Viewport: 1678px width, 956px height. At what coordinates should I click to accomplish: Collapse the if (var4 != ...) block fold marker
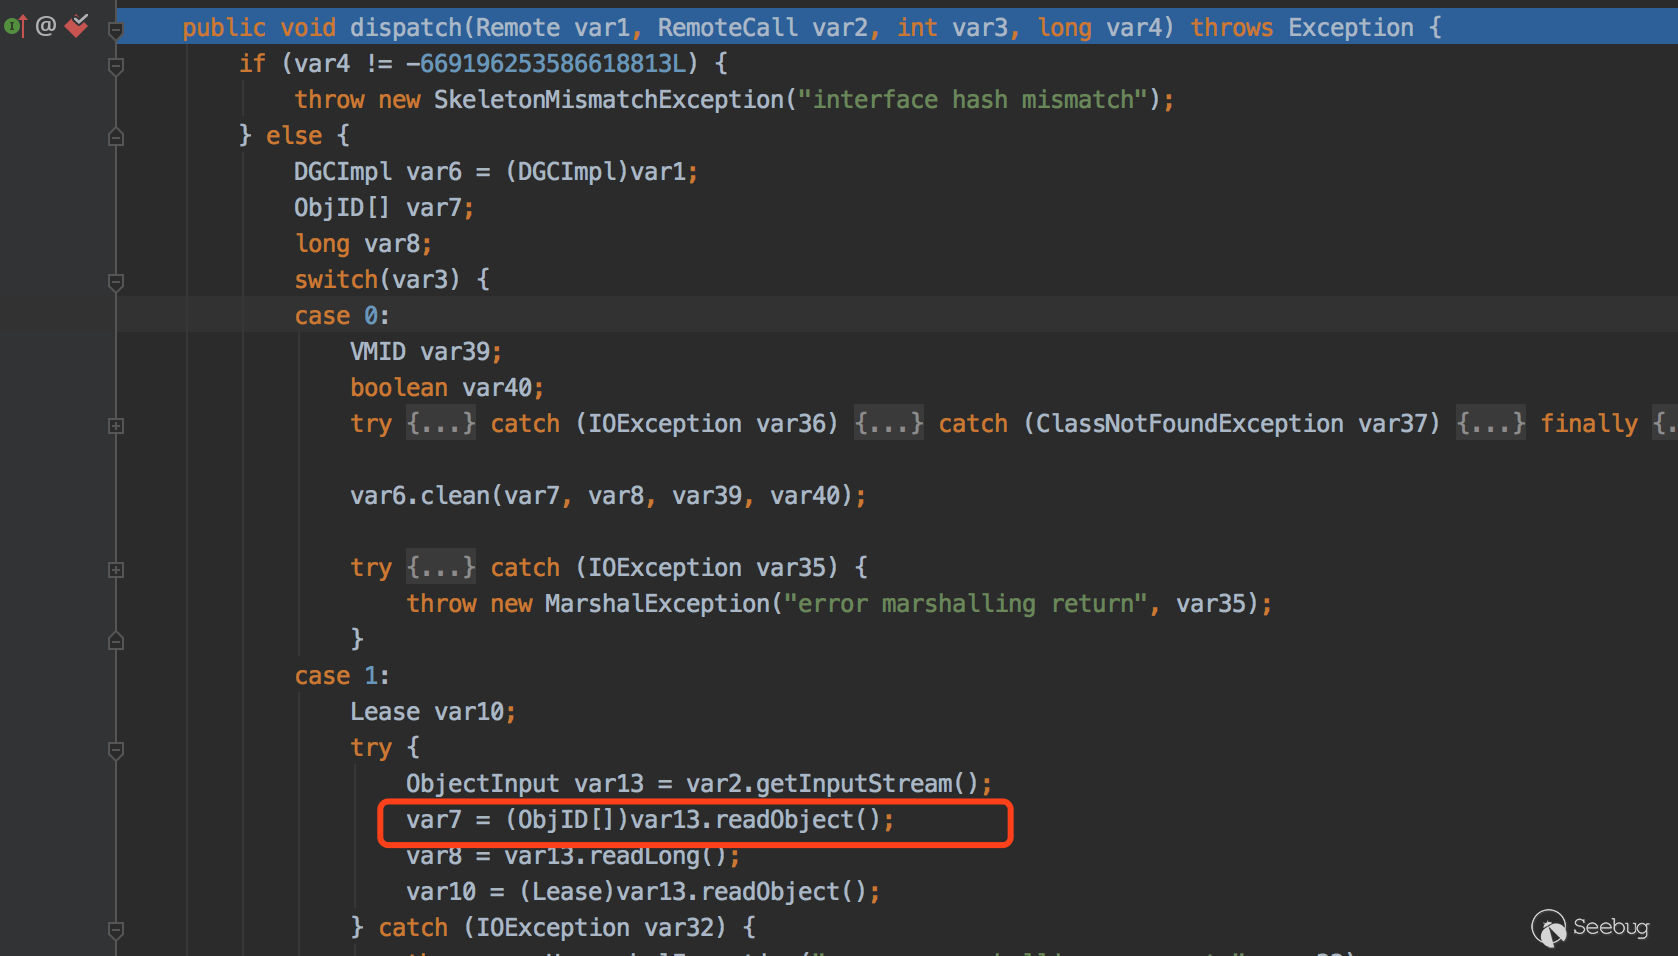coord(116,66)
